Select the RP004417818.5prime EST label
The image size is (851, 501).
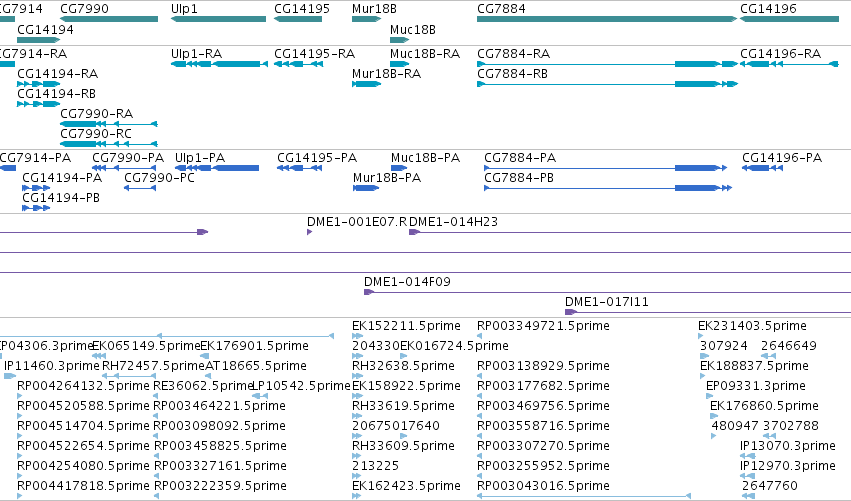pyautogui.click(x=84, y=487)
